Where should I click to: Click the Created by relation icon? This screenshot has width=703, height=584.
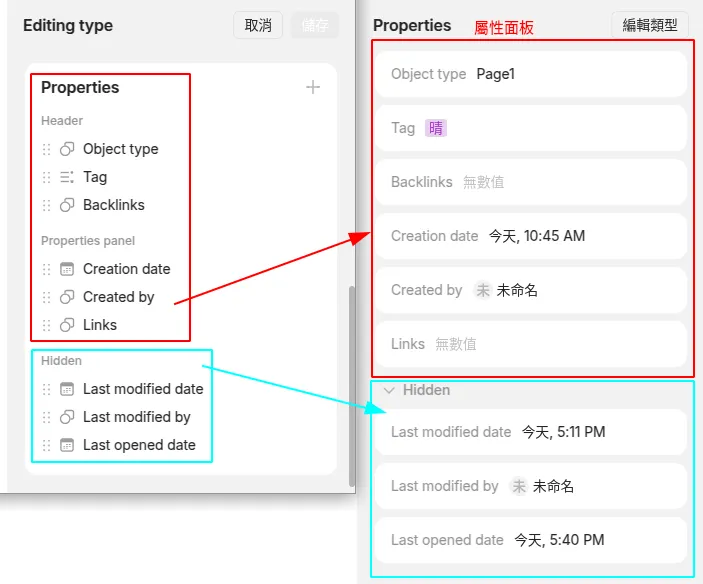[x=67, y=297]
